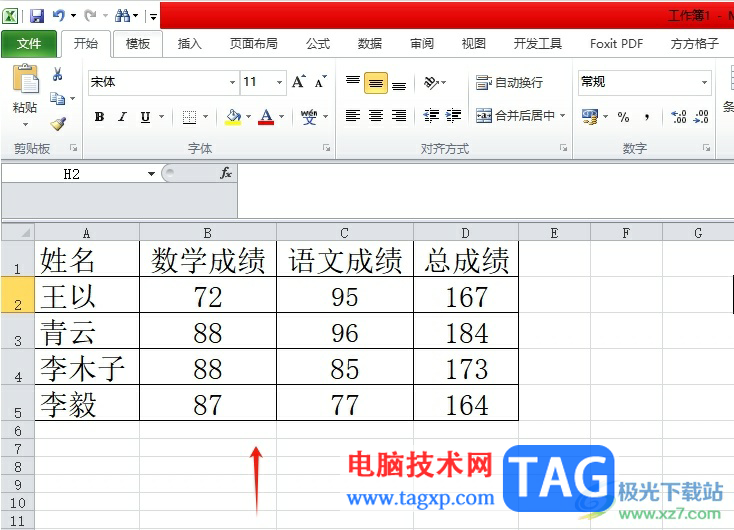Viewport: 734px width, 530px height.
Task: Click the Cut scissors icon
Action: pos(58,74)
